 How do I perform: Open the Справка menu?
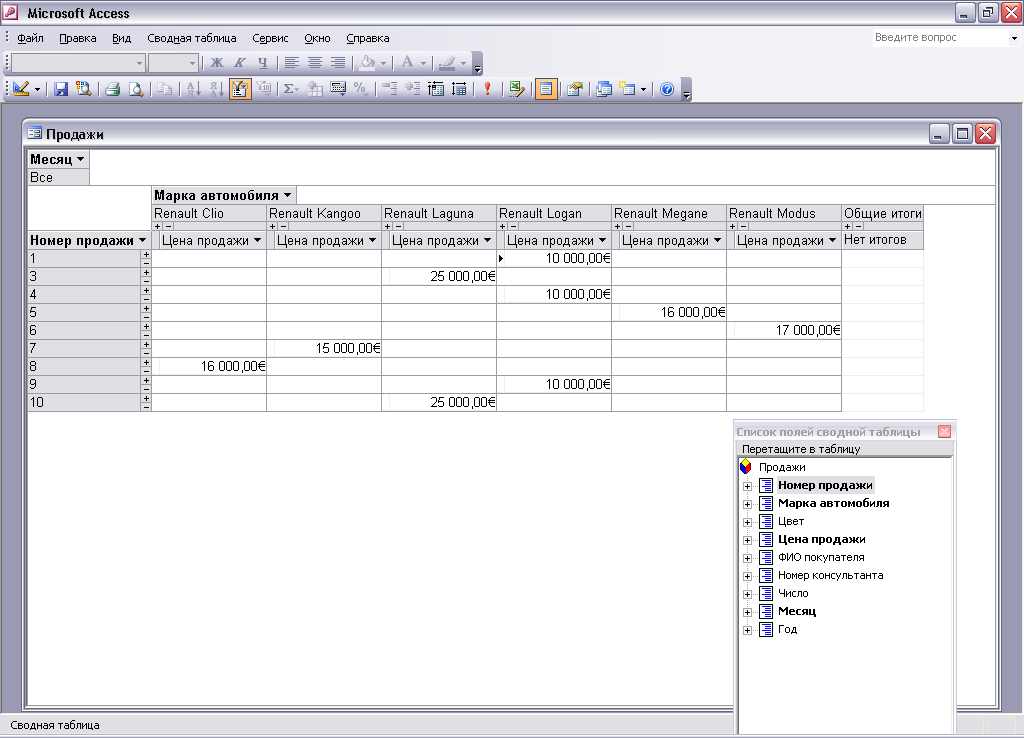pos(368,38)
